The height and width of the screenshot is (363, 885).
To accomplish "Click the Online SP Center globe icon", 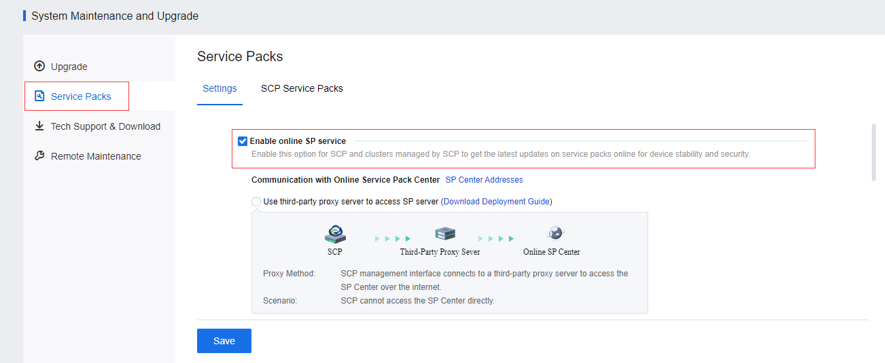I will [555, 233].
